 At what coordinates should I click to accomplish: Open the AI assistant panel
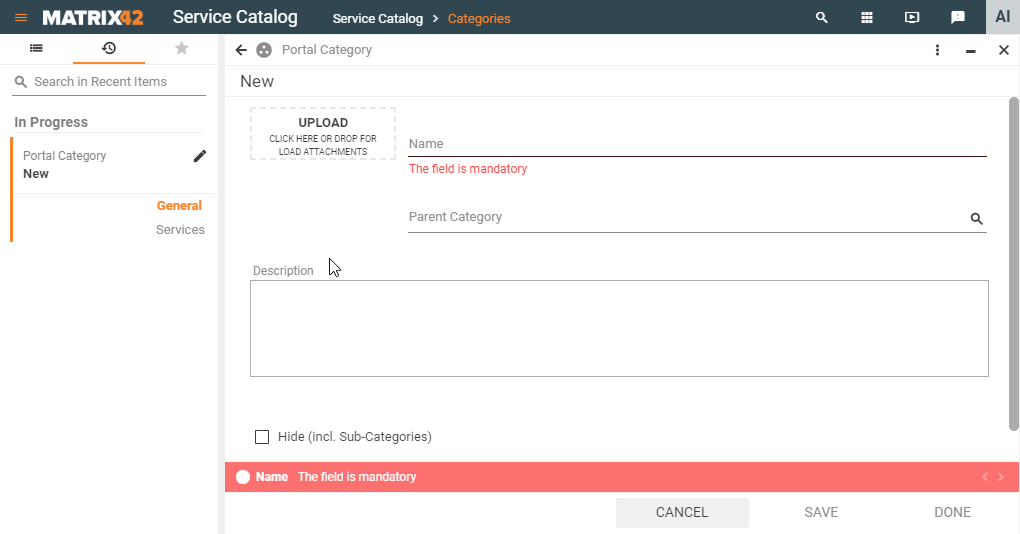[1002, 17]
